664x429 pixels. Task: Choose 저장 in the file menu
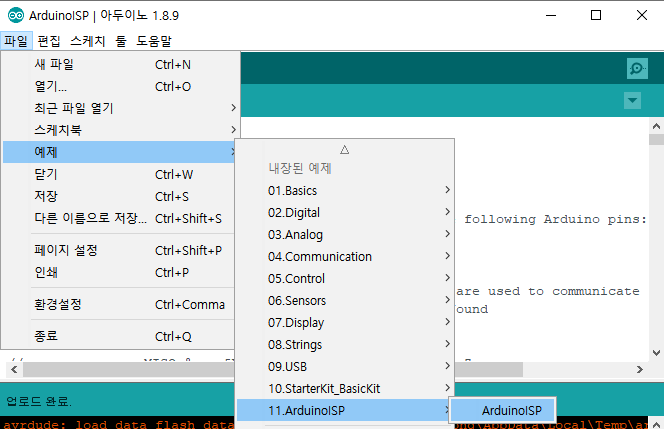[x=119, y=197]
